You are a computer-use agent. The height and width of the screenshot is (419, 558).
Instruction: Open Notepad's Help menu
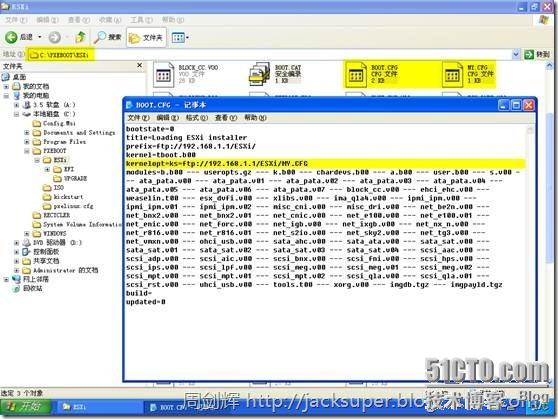(x=255, y=117)
